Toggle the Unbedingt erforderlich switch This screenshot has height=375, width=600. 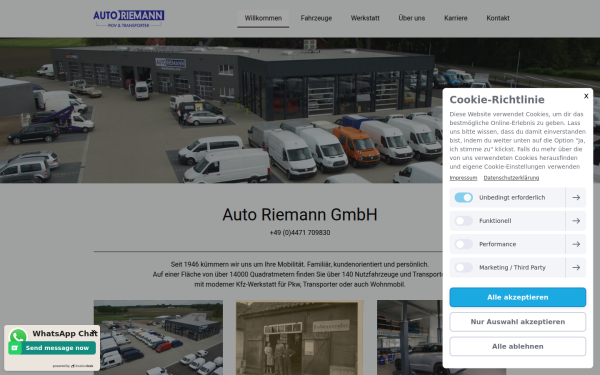pyautogui.click(x=463, y=197)
